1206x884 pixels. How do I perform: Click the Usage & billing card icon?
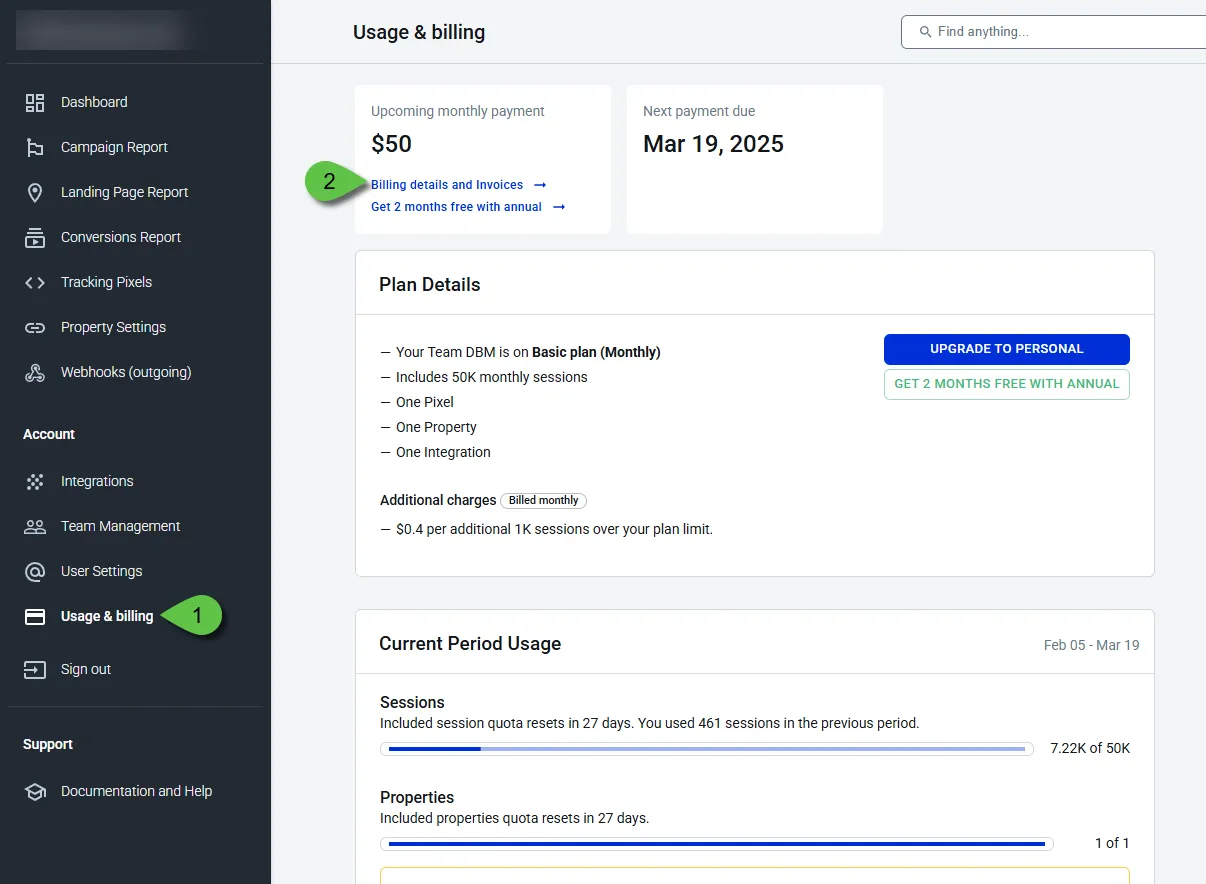click(35, 616)
